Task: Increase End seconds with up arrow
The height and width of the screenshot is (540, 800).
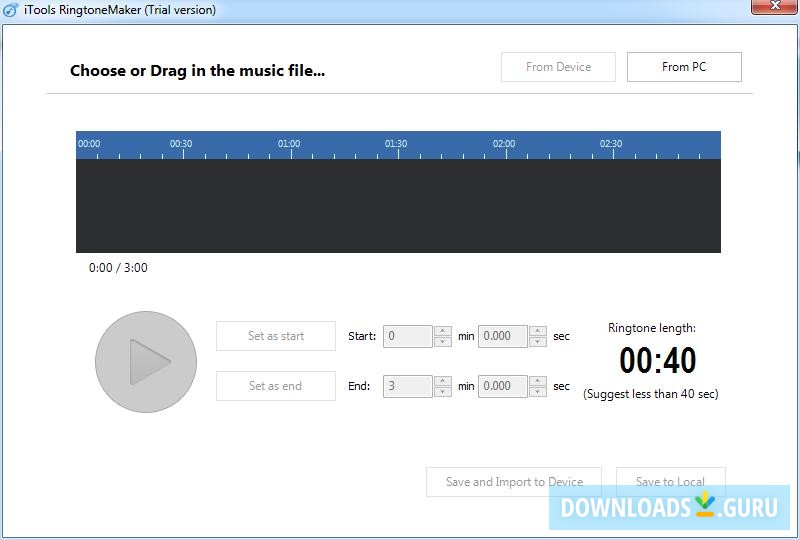Action: click(x=538, y=381)
